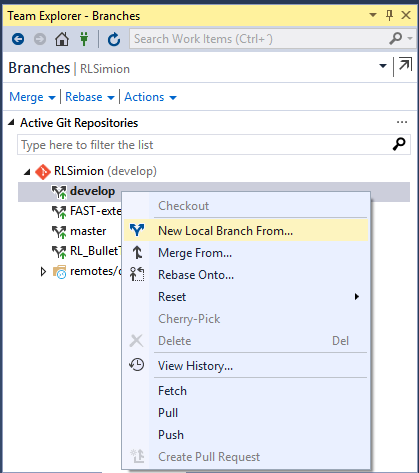Click the master branch icon
Screen dimensions: 419x473
coord(60,232)
